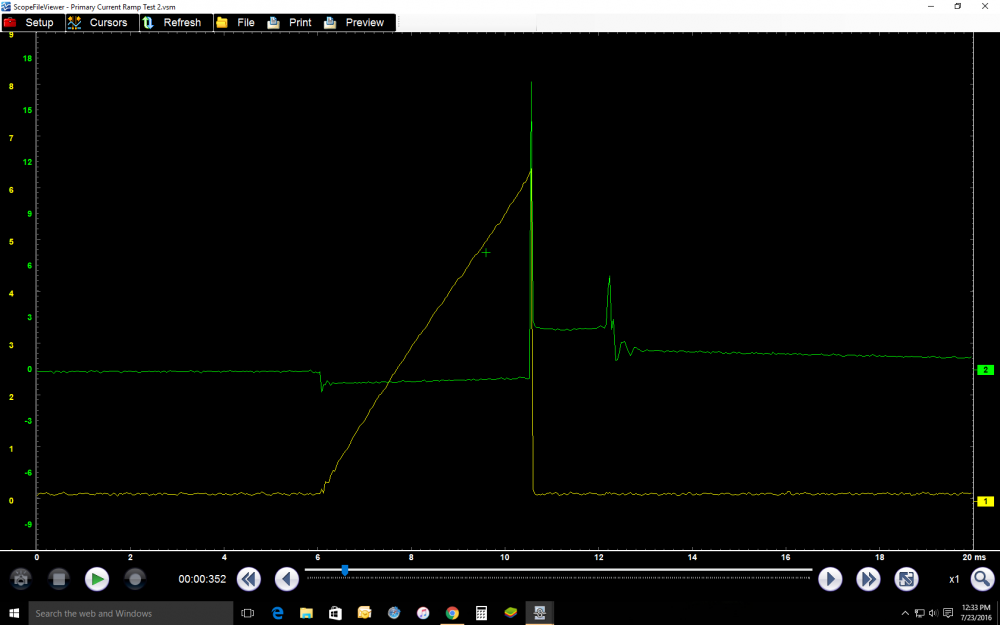
Task: Click the playback position slider handle
Action: tap(345, 570)
